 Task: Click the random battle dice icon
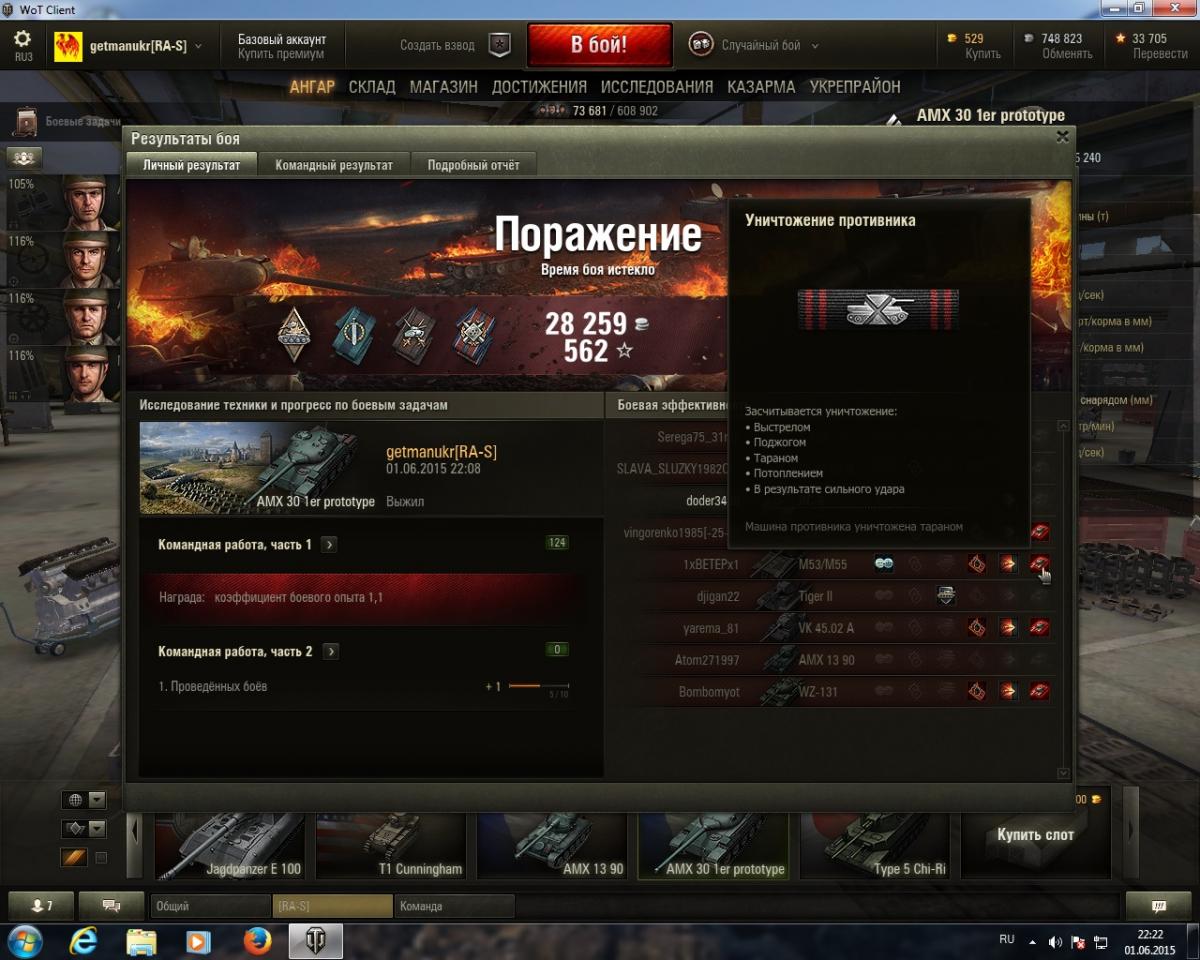(701, 45)
